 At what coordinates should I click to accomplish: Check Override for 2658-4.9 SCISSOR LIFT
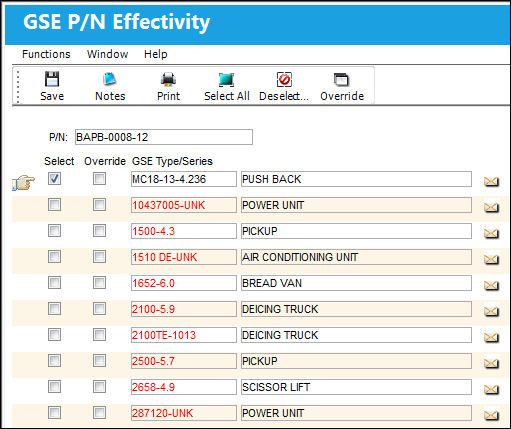point(99,387)
